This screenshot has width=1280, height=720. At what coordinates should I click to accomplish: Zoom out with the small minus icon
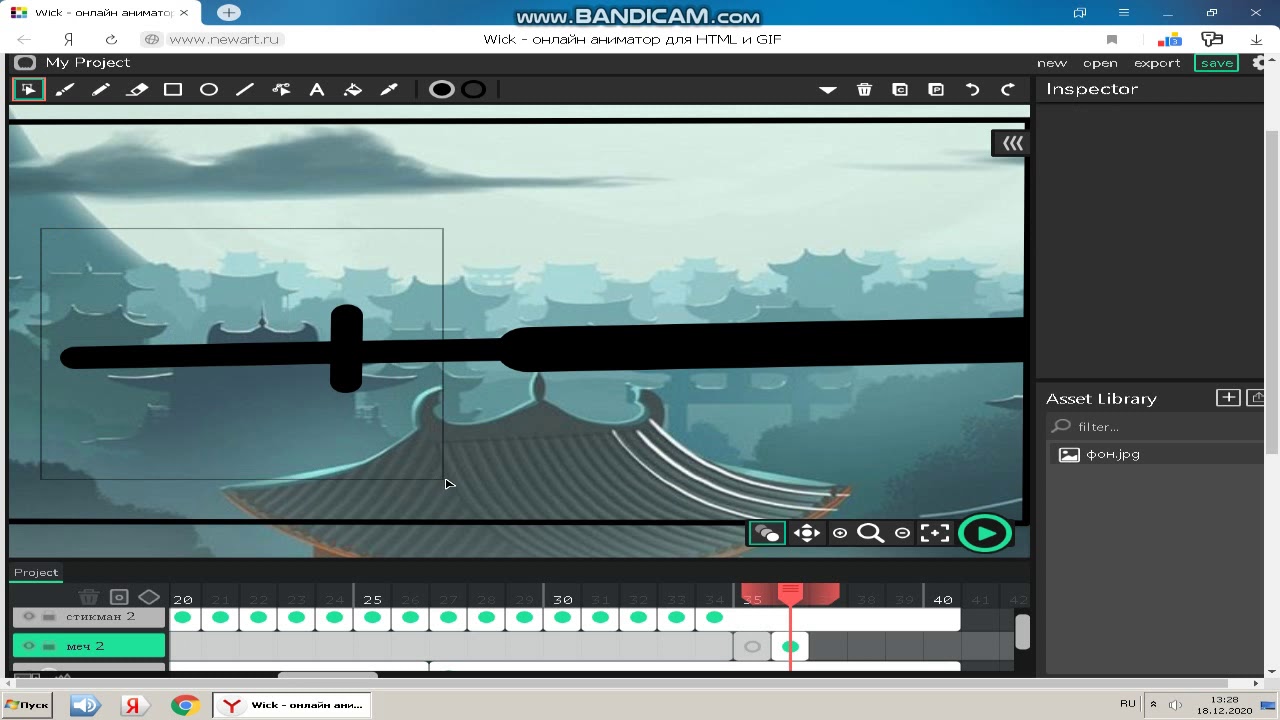(x=902, y=533)
